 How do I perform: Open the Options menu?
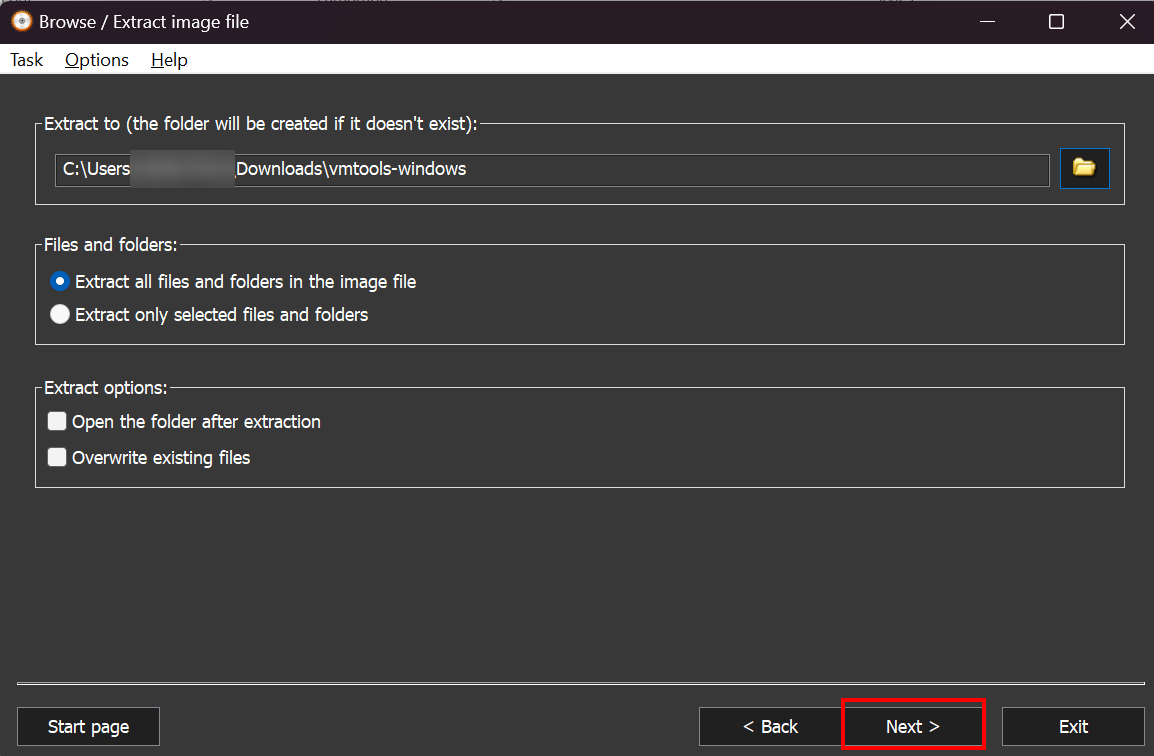coord(97,60)
